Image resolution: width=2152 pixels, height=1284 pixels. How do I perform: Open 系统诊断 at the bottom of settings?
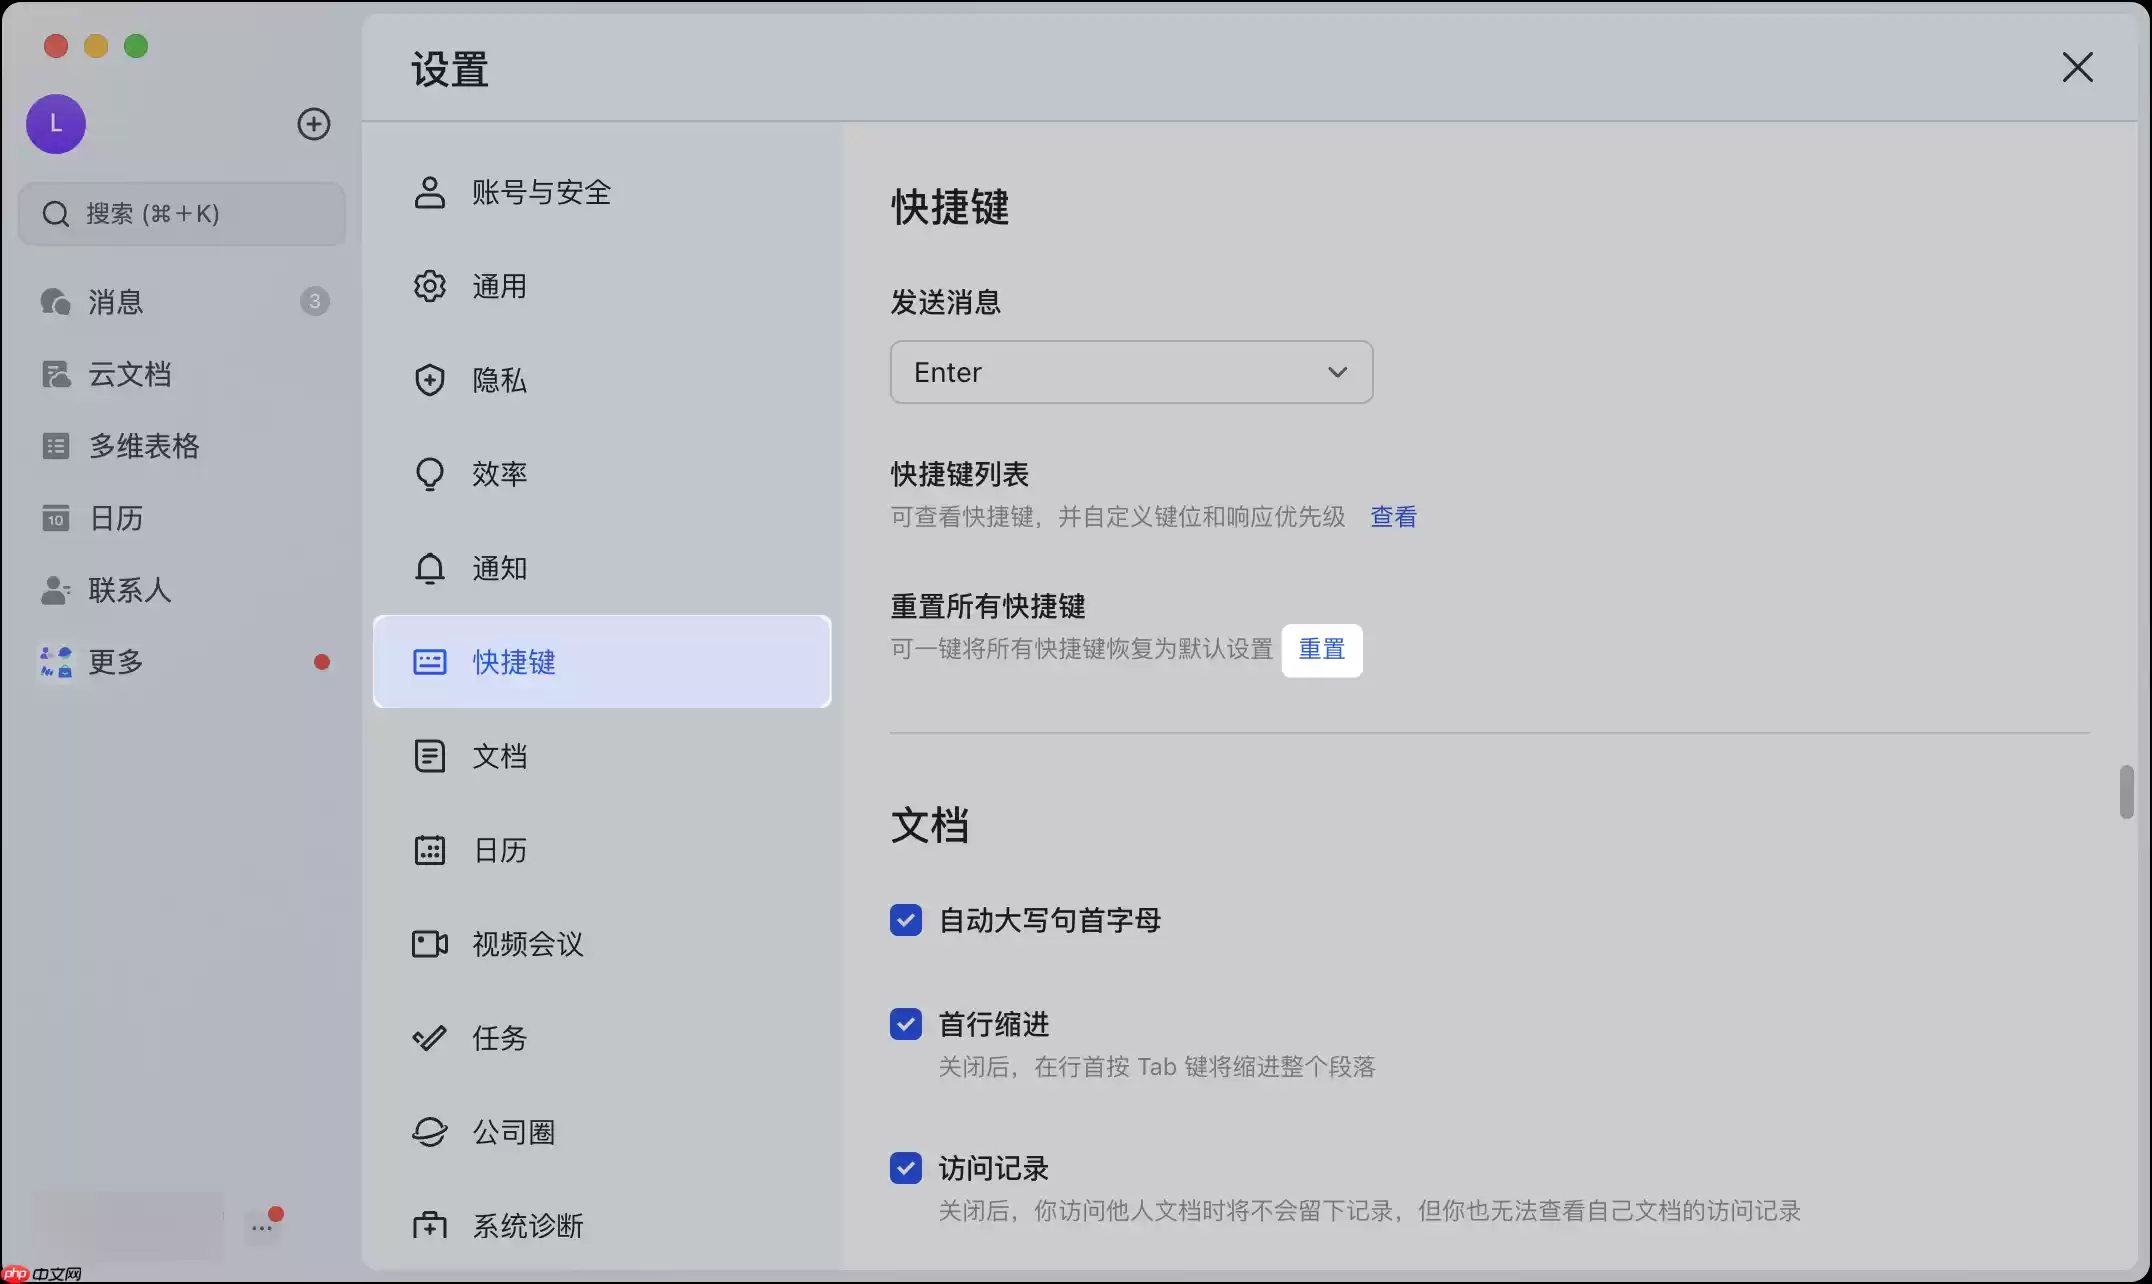(528, 1224)
